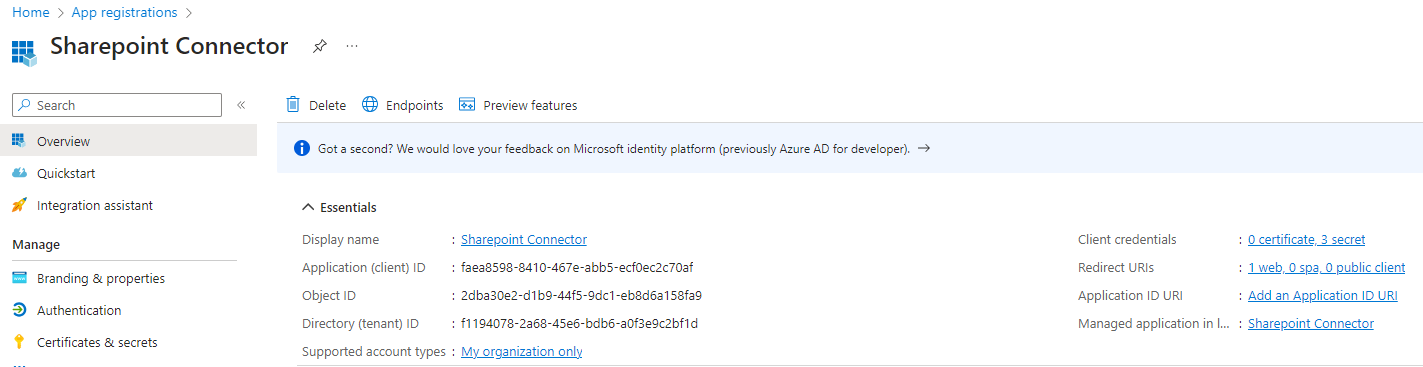Screen dimensions: 1423x367
Task: Click the Client credentials label
Action: tap(1127, 239)
